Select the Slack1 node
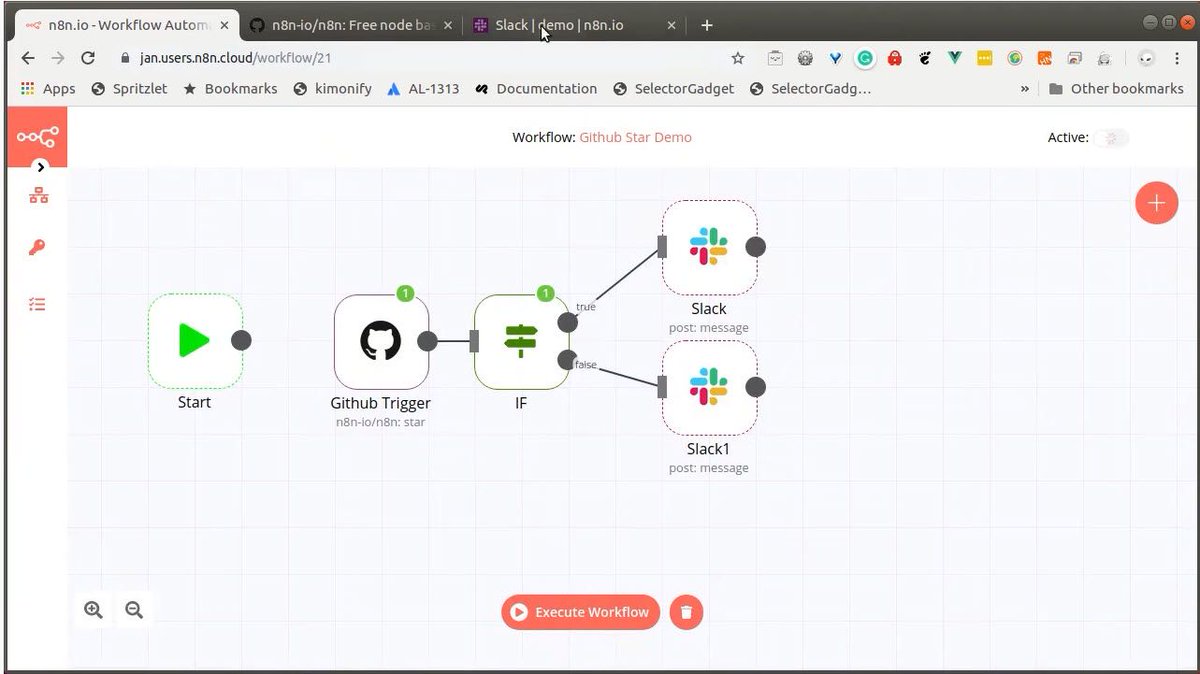1200x674 pixels. tap(709, 388)
